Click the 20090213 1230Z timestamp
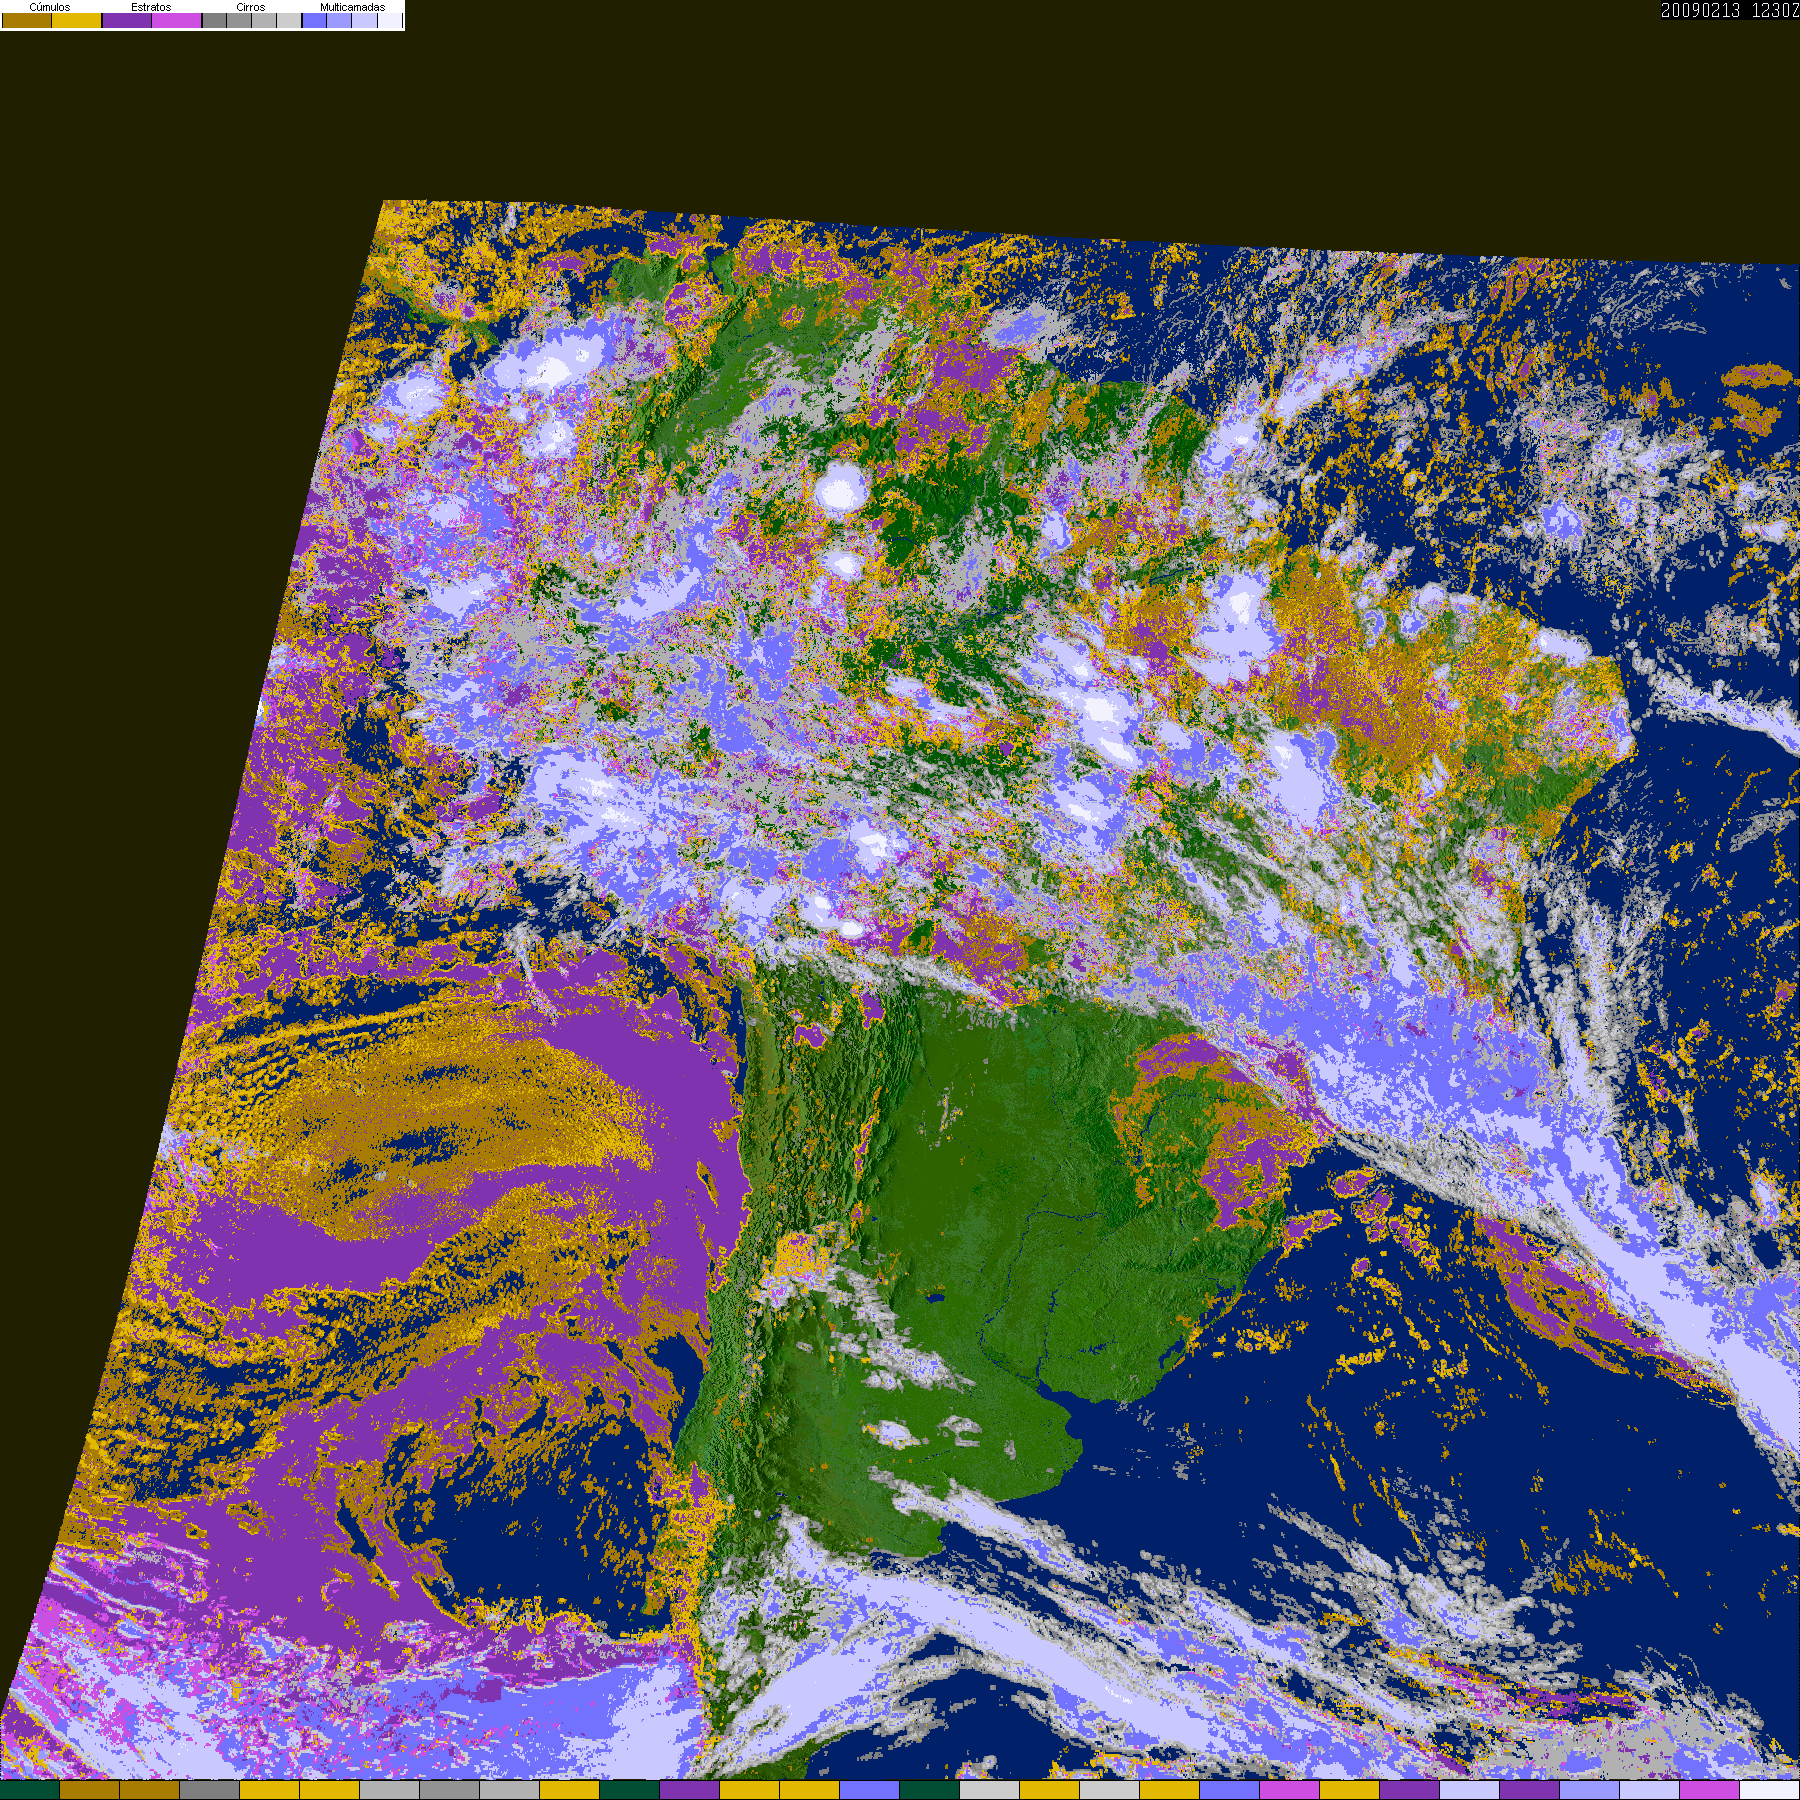 1730,11
